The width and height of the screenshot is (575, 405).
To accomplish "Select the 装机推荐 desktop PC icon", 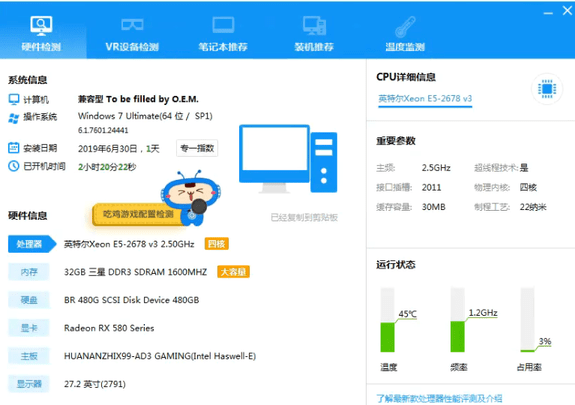I will [x=314, y=25].
